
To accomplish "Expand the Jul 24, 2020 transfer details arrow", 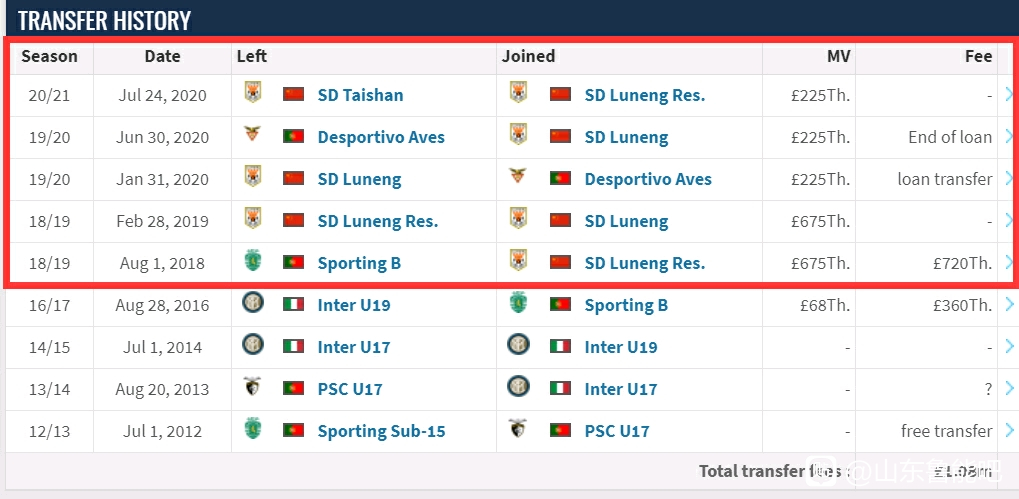I will [x=1009, y=95].
